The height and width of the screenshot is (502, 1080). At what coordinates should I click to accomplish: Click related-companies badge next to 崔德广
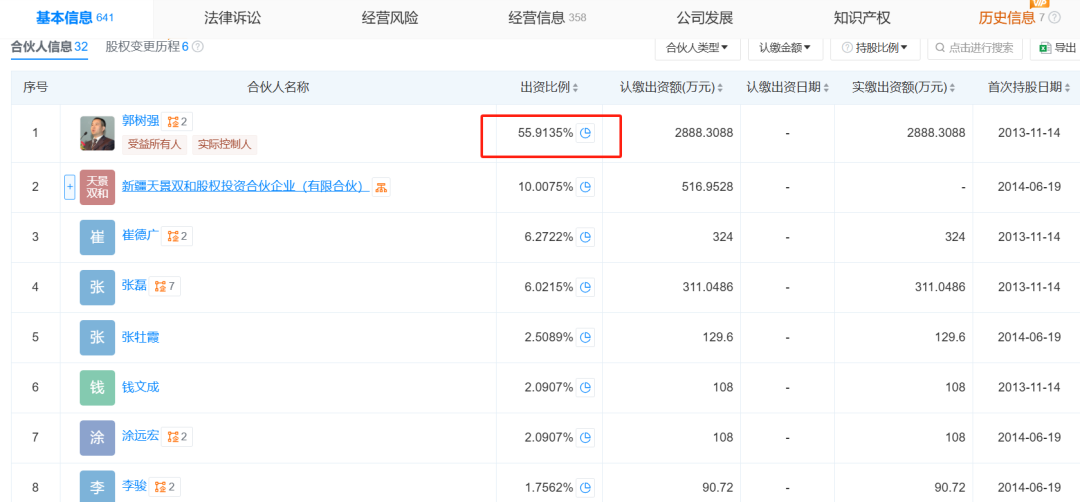178,236
